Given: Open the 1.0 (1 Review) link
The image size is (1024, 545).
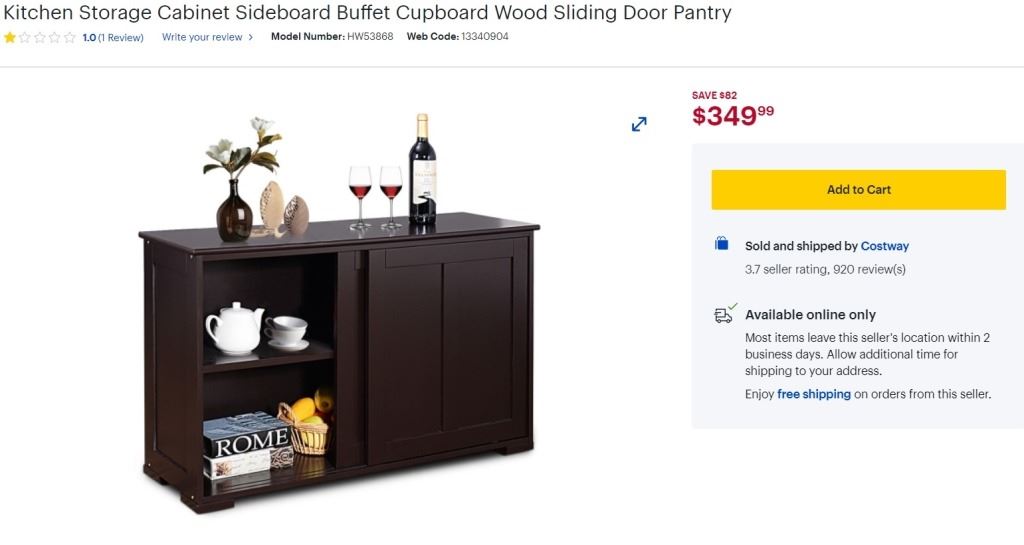Looking at the screenshot, I should [x=113, y=37].
